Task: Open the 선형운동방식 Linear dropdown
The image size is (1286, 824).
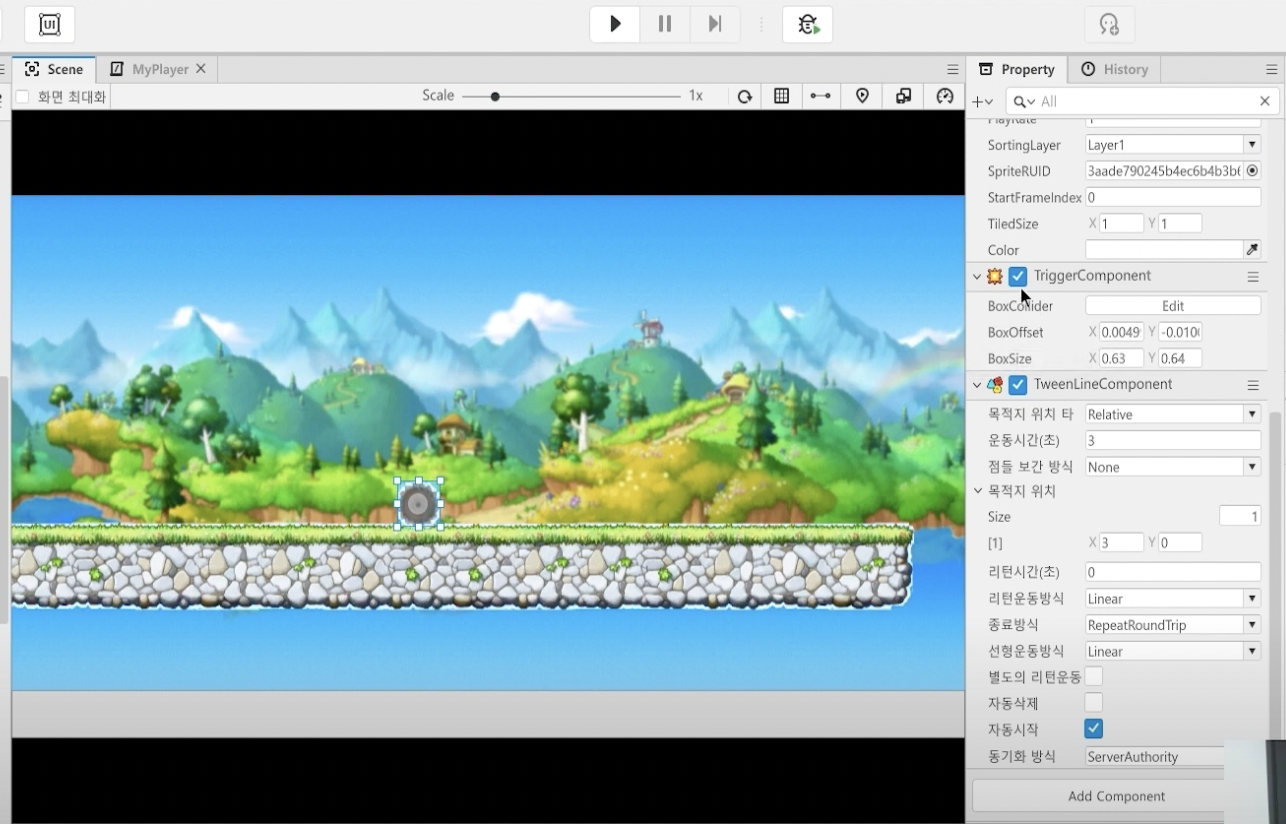Action: coord(1173,651)
